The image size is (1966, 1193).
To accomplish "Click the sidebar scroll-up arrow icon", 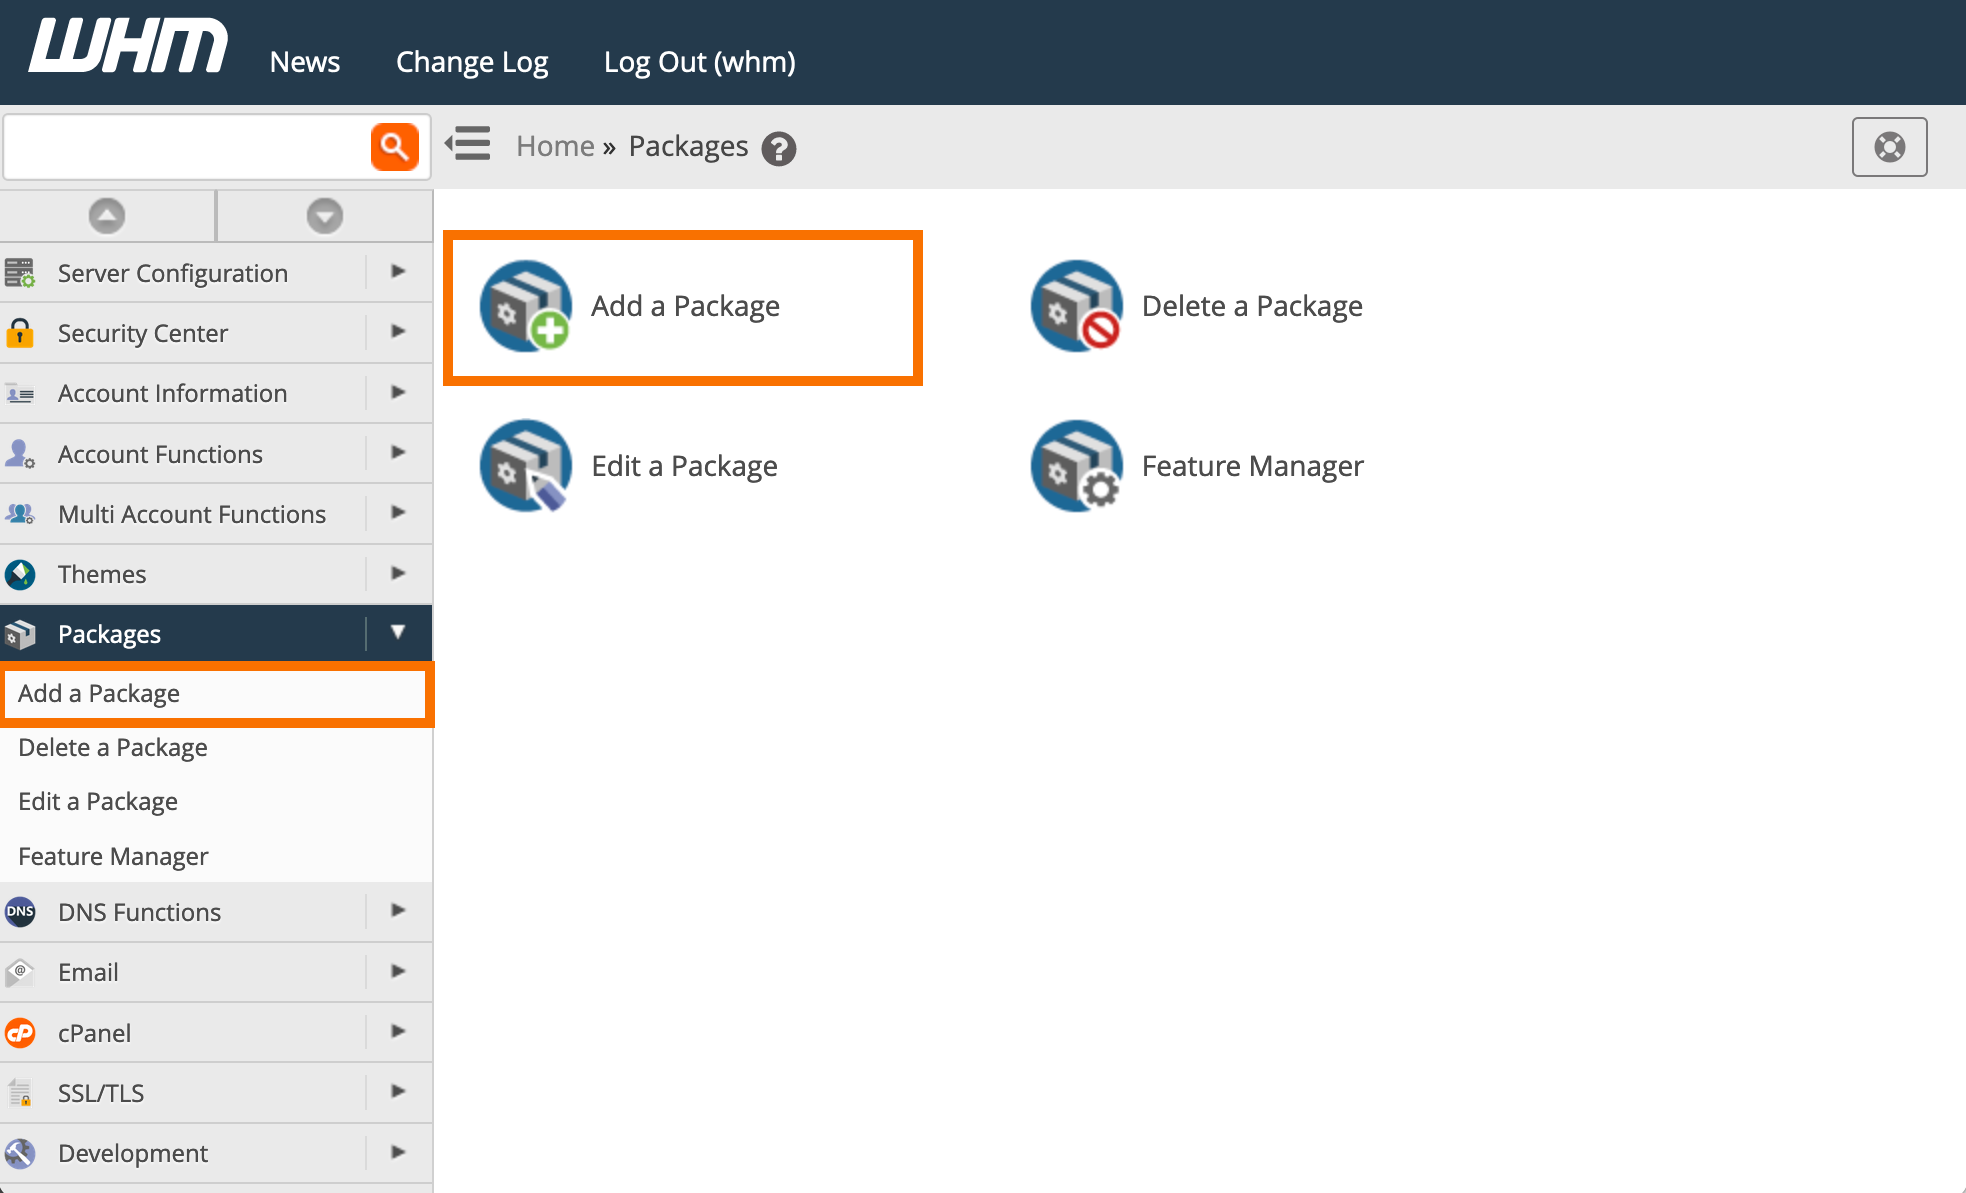I will tap(107, 216).
